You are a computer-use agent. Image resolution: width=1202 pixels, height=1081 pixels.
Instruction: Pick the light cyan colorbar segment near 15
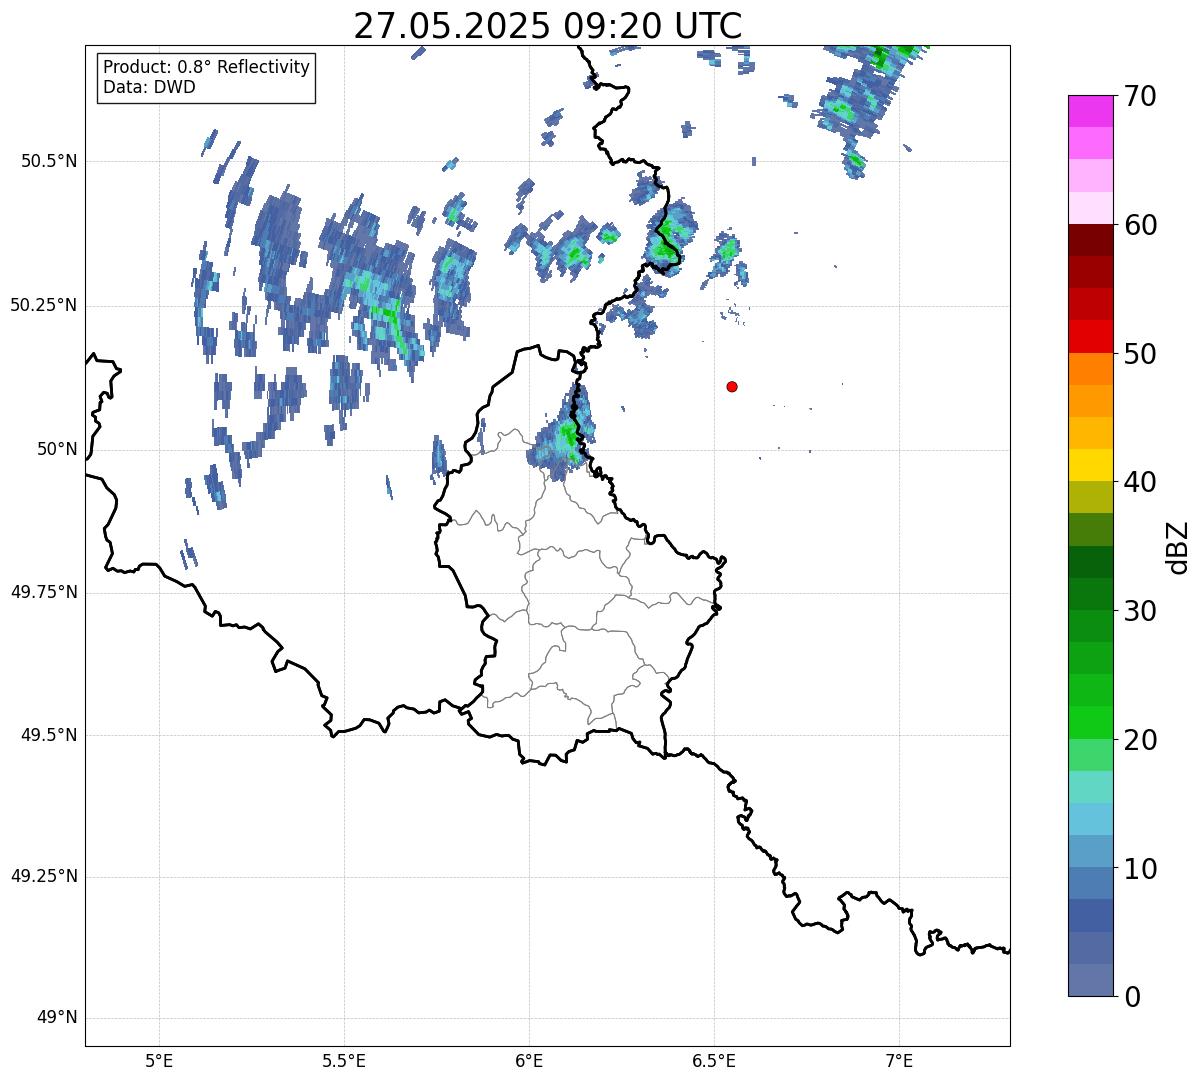[1090, 787]
